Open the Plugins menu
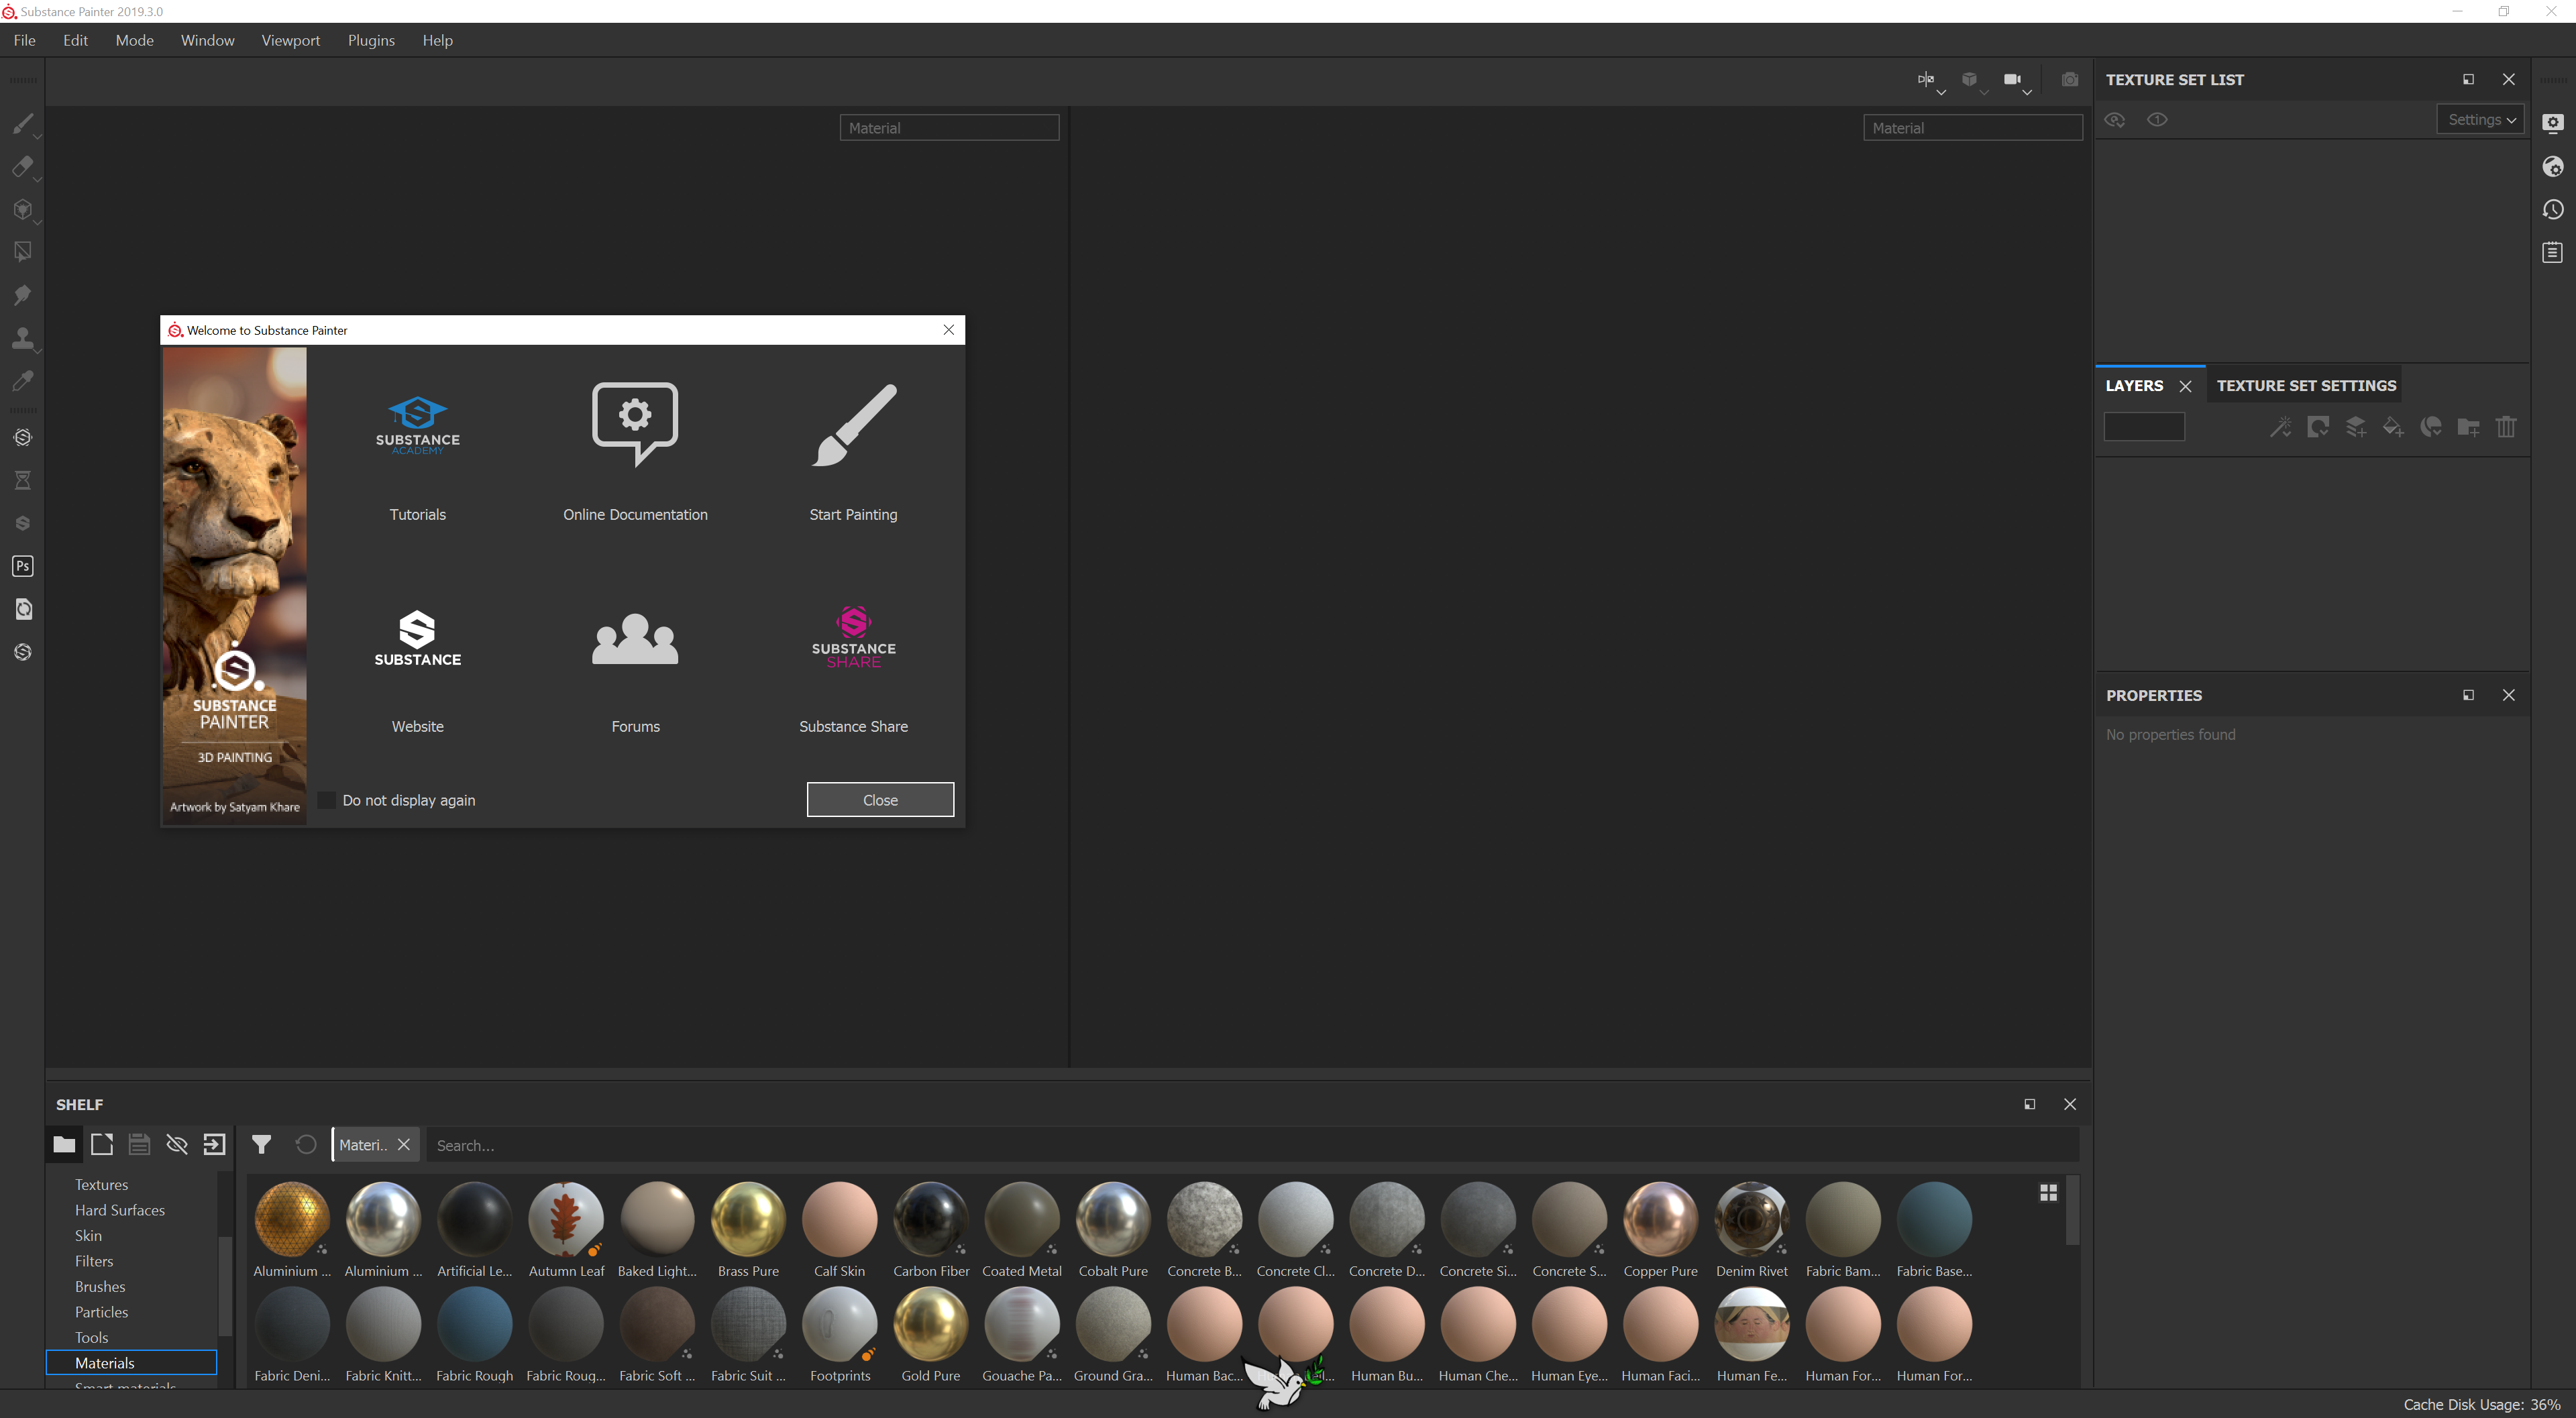Image resolution: width=2576 pixels, height=1418 pixels. pyautogui.click(x=371, y=40)
